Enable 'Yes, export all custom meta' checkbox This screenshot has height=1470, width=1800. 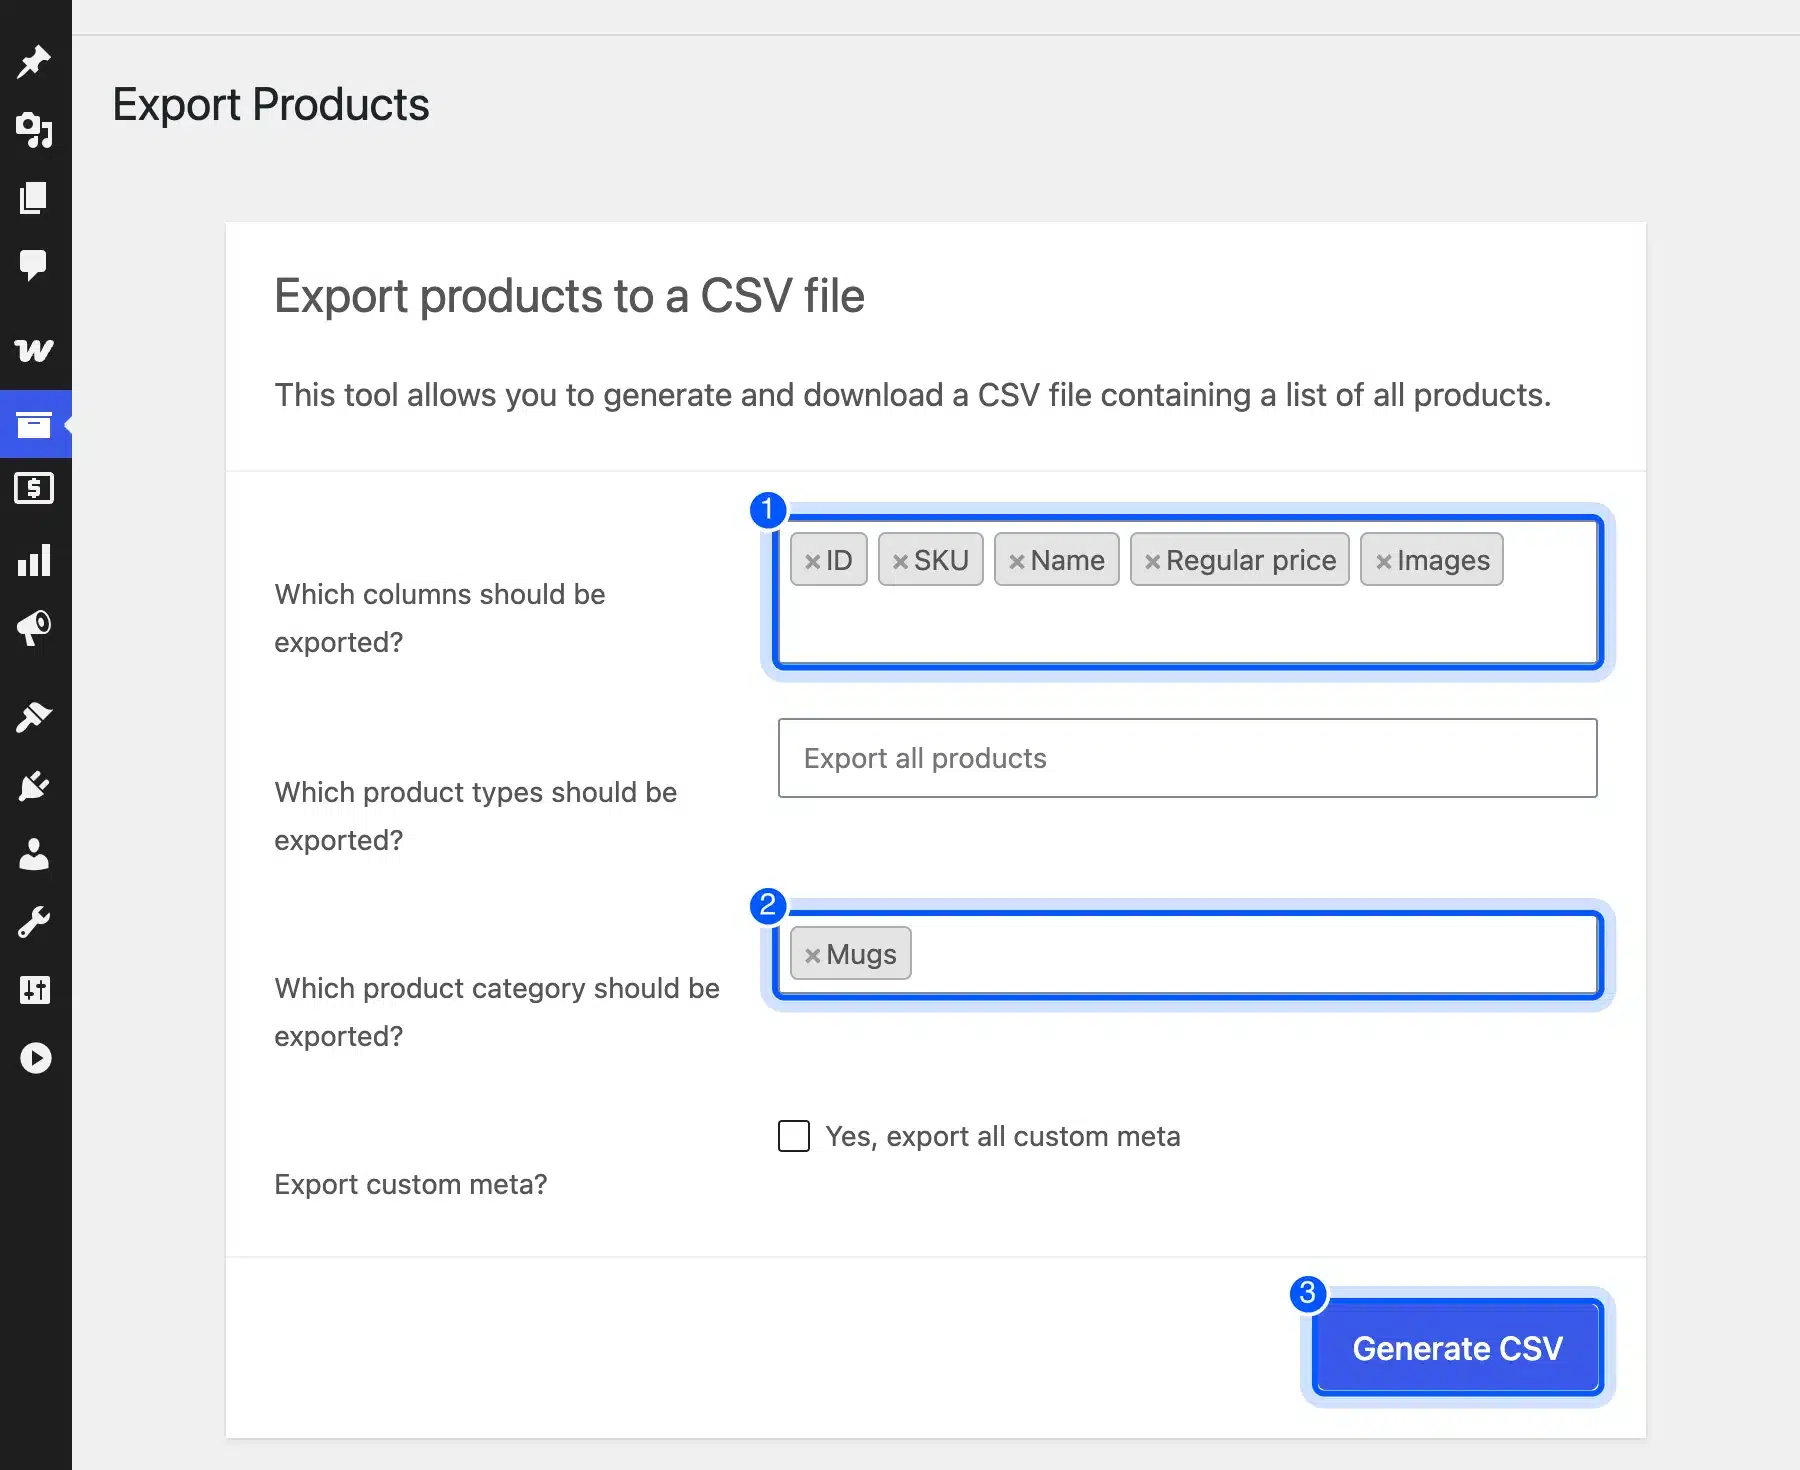click(x=794, y=1136)
